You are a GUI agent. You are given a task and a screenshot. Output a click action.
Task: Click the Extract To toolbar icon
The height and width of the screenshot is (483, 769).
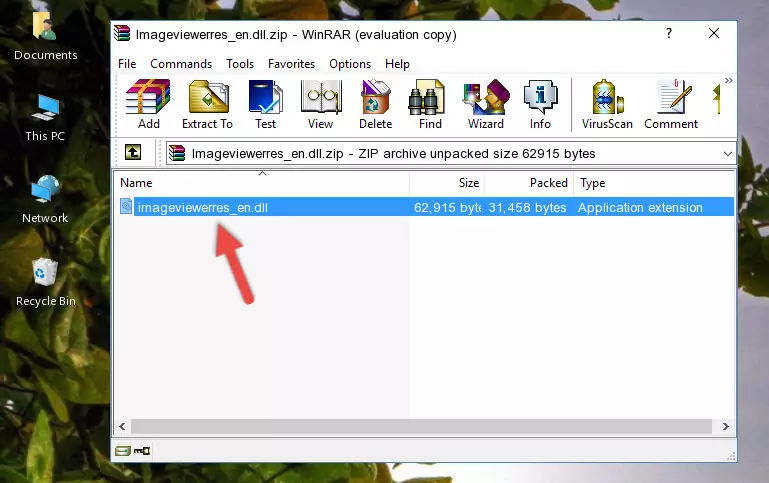(207, 104)
